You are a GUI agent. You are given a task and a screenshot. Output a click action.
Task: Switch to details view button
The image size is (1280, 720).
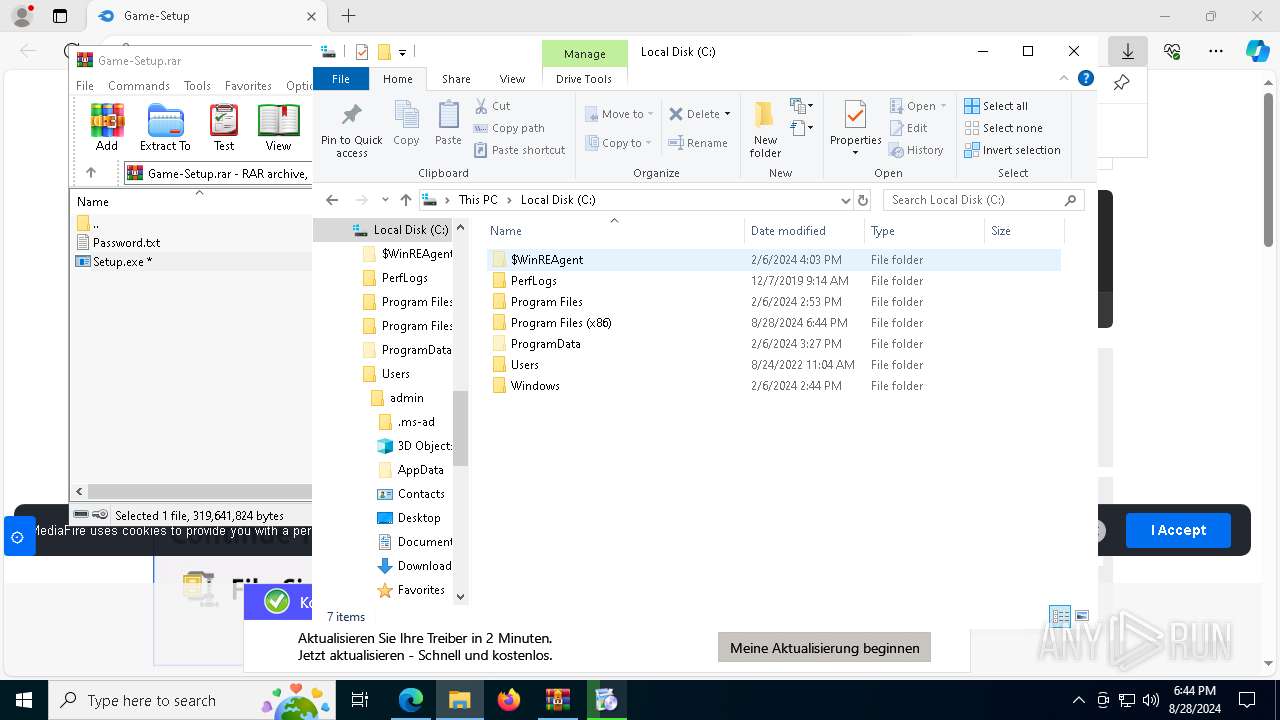(1060, 617)
